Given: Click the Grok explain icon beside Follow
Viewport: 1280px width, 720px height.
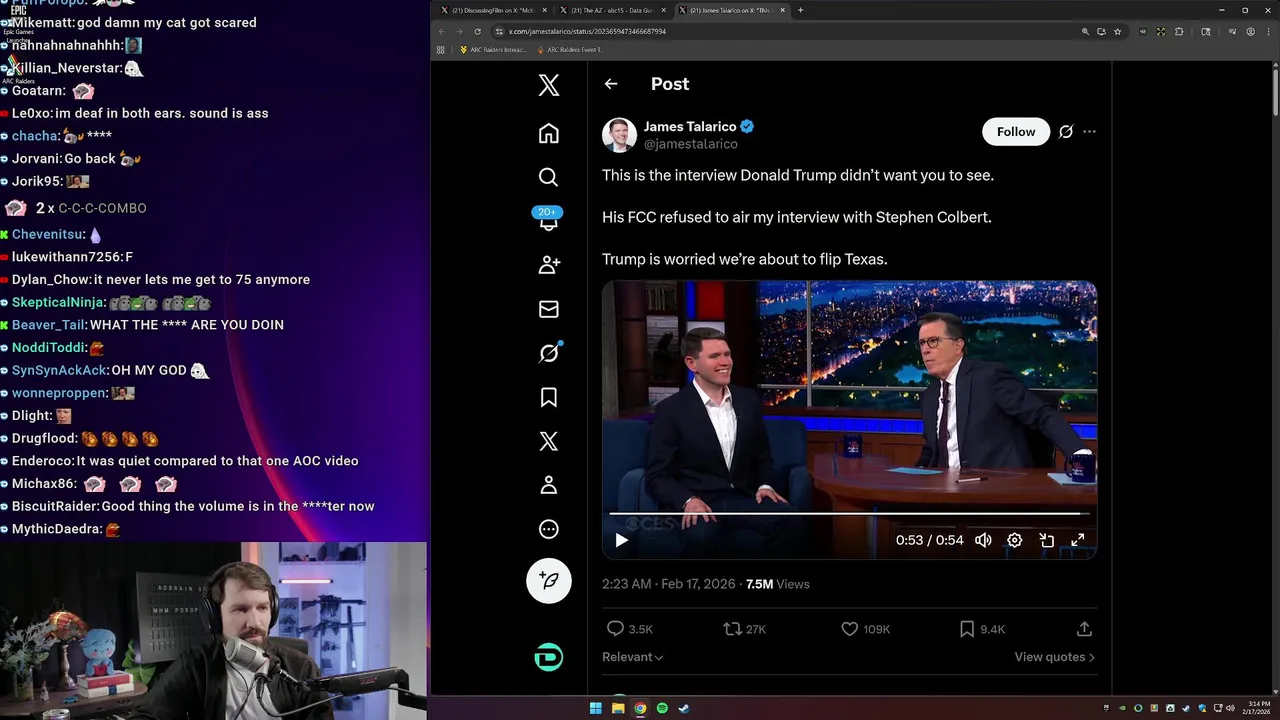Looking at the screenshot, I should pos(1066,132).
